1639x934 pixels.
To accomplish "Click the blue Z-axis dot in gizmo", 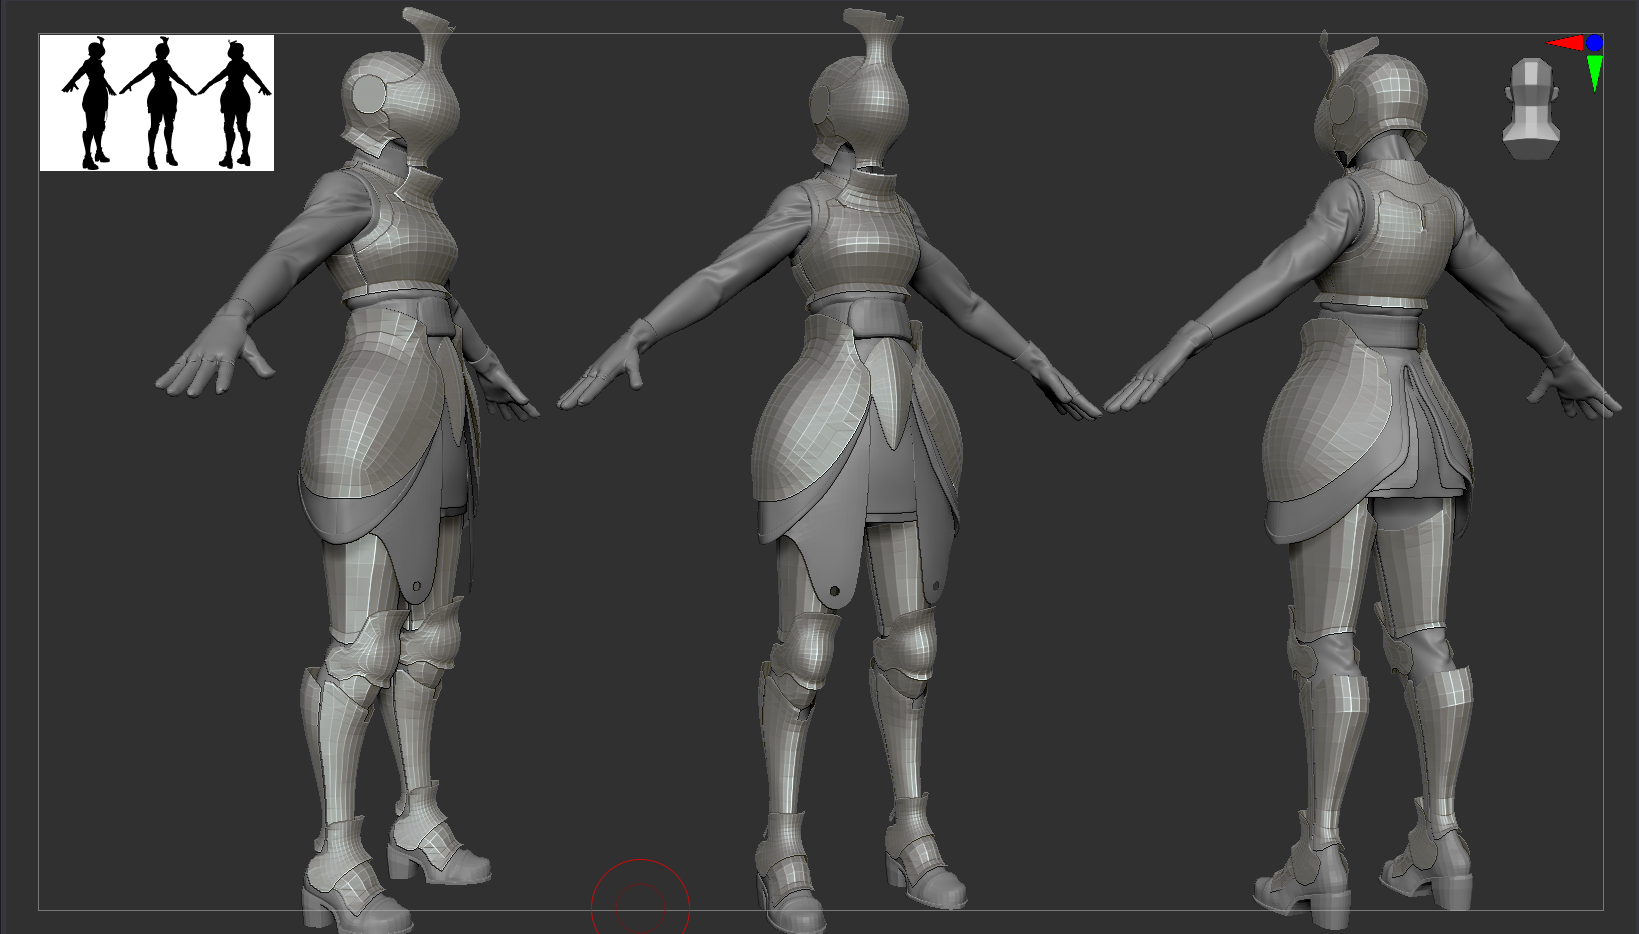I will tap(1594, 43).
